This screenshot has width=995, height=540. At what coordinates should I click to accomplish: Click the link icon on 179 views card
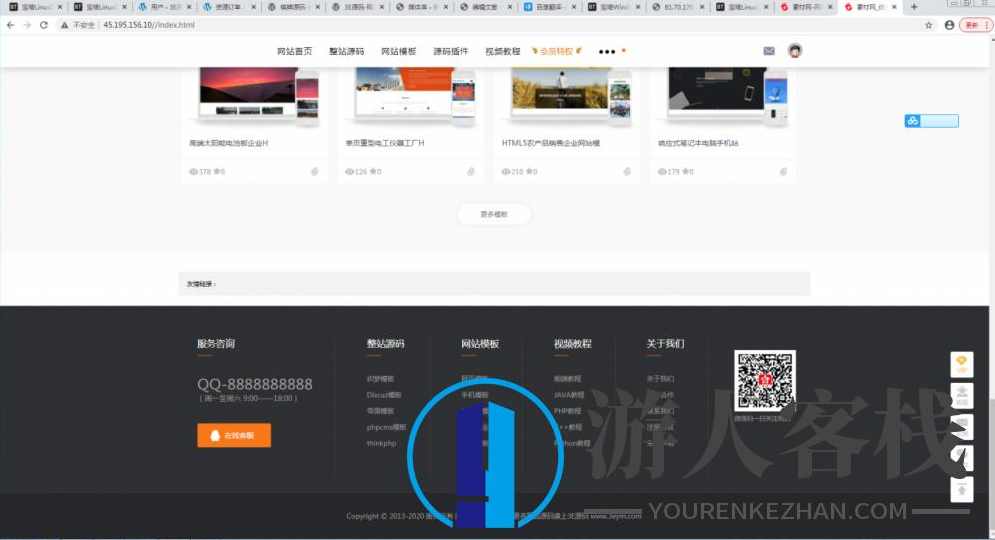point(783,171)
